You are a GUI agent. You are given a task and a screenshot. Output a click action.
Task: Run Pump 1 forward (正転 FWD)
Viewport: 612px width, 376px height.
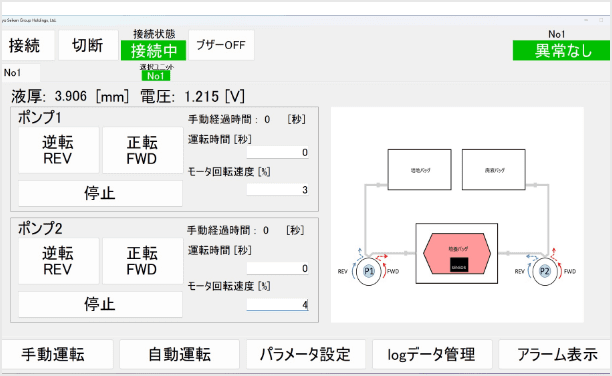point(142,150)
